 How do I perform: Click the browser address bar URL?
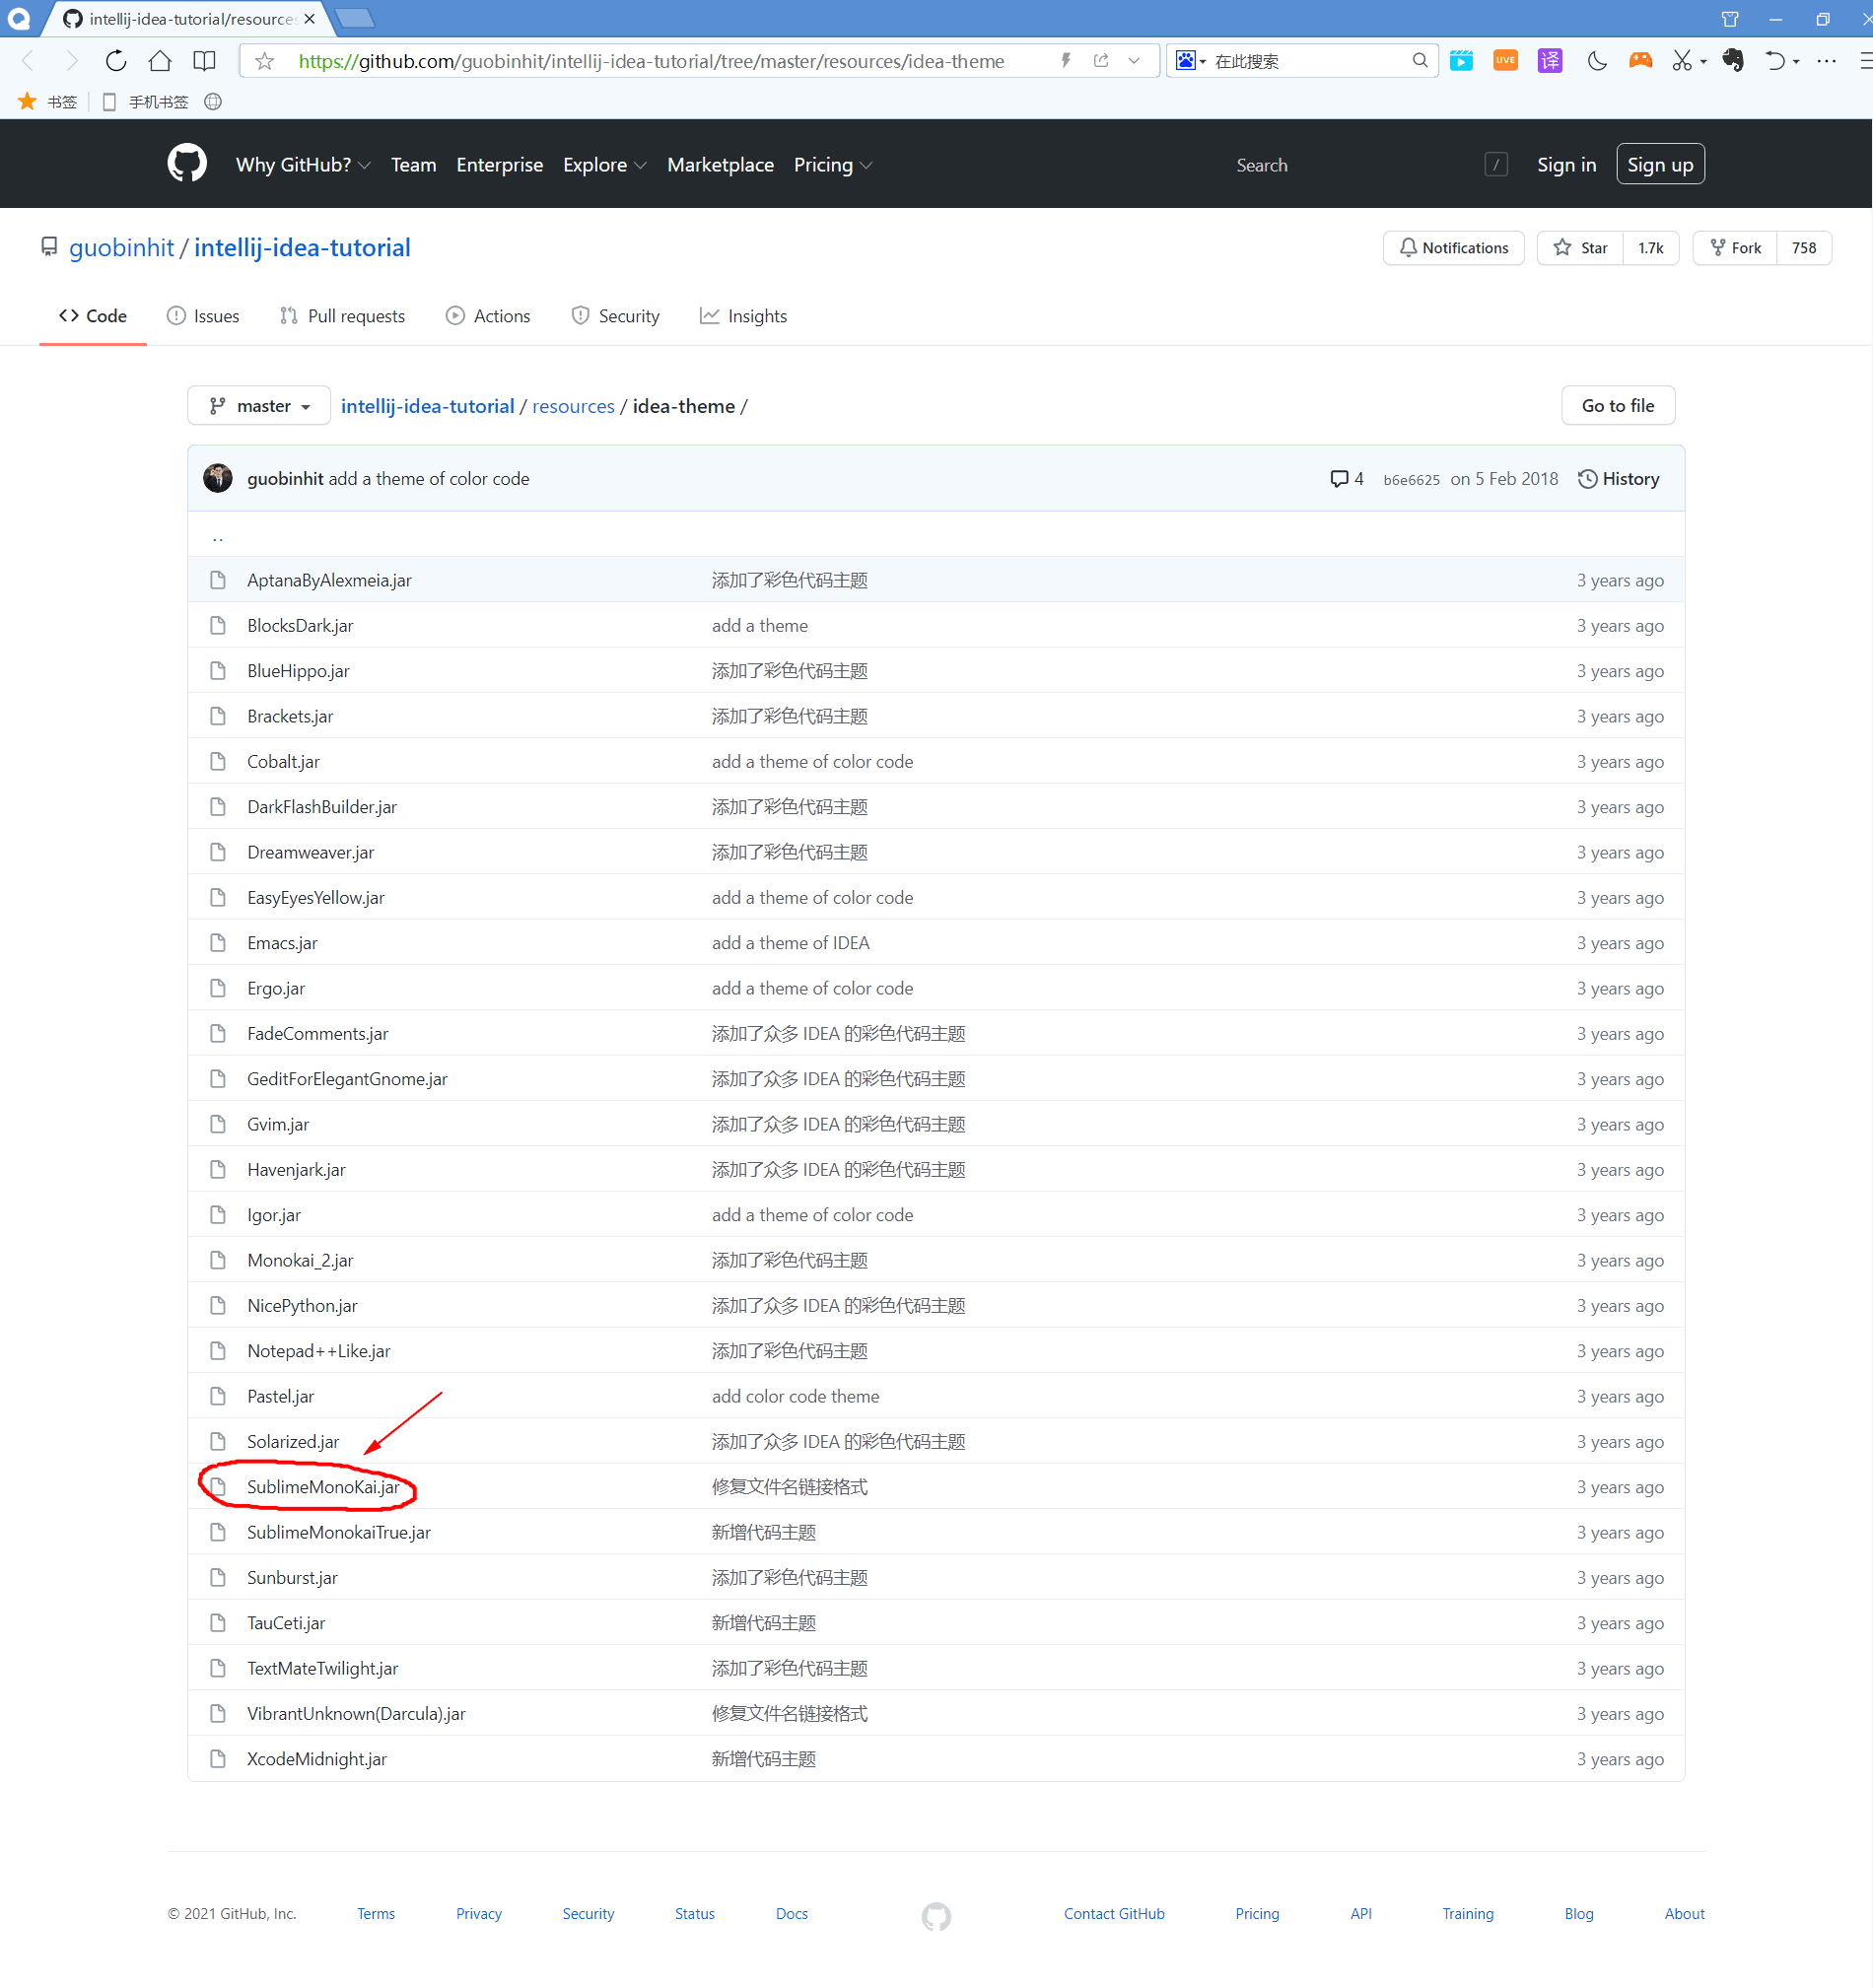[651, 61]
